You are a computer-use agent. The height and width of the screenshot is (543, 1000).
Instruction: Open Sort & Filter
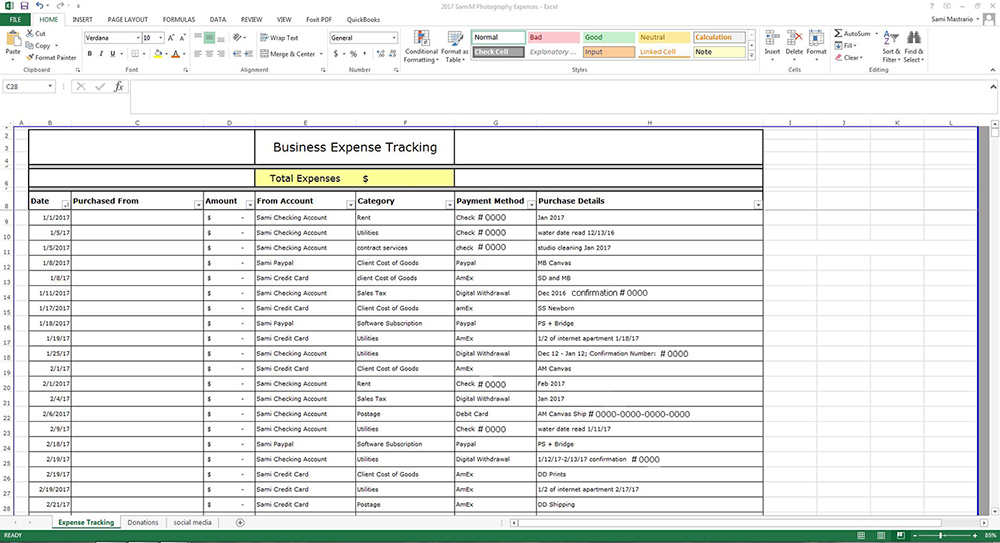tap(891, 47)
